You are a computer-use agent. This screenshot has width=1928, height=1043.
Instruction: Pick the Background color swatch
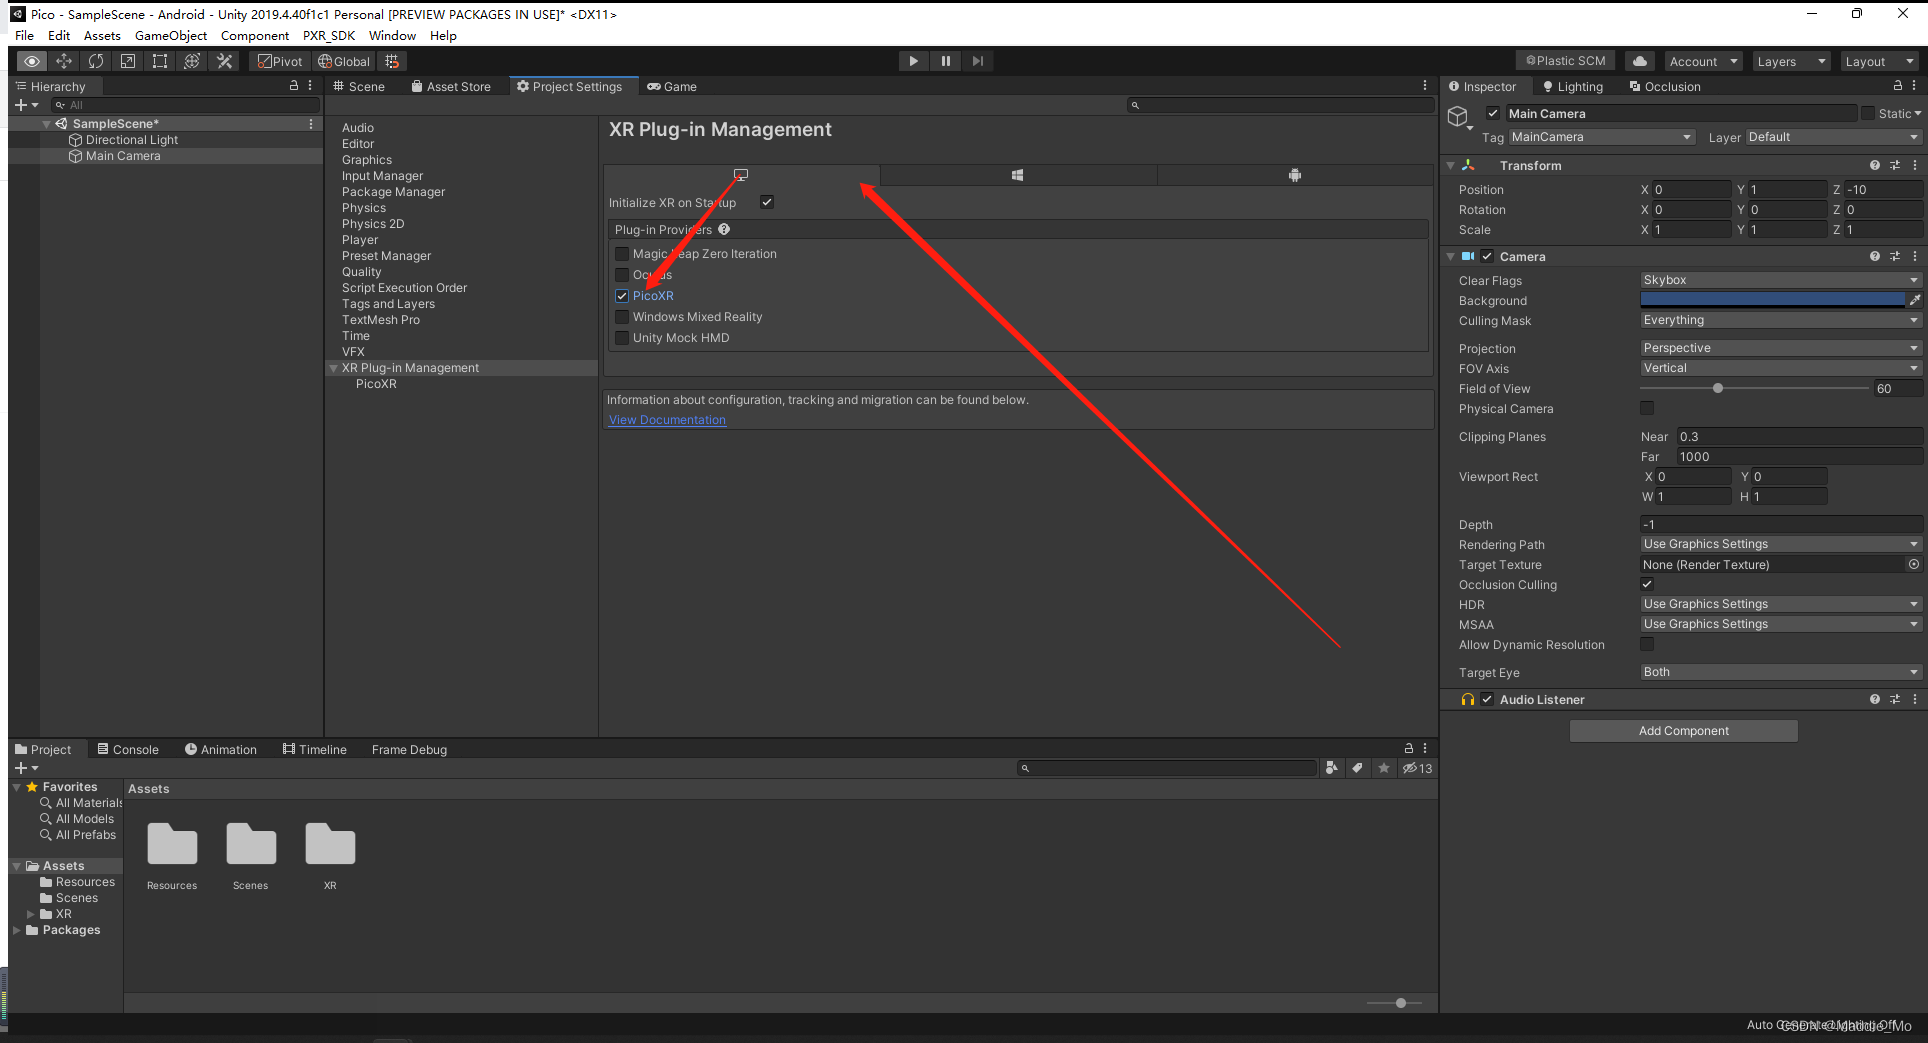tap(1772, 300)
